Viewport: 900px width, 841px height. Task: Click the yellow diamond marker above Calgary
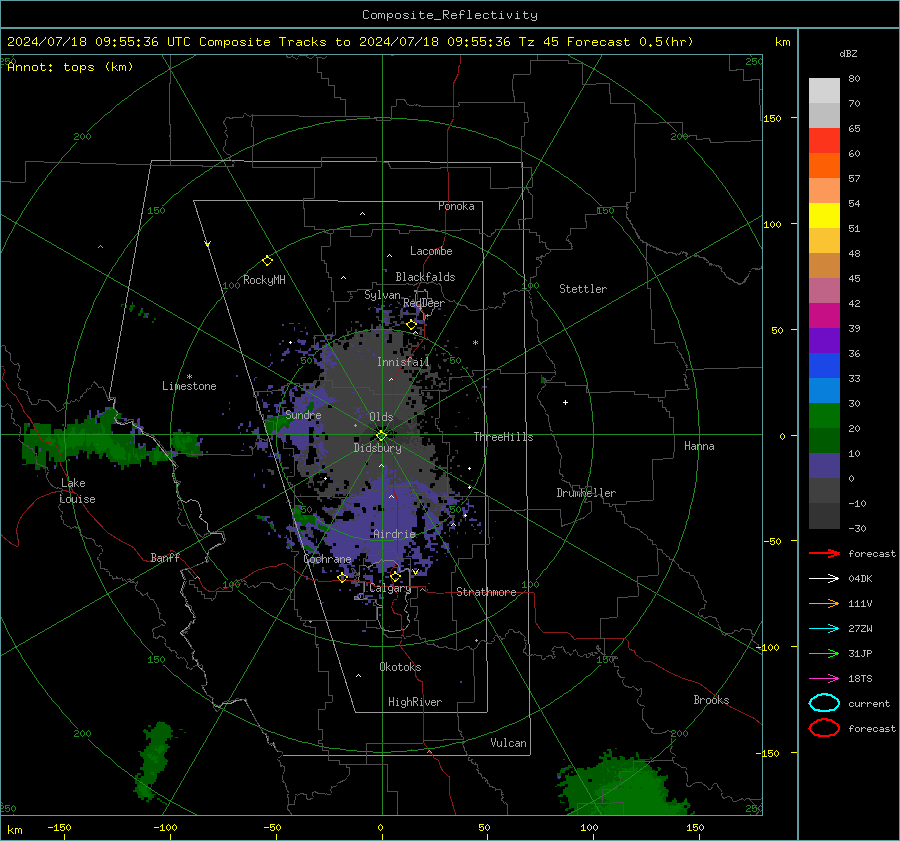coord(395,576)
